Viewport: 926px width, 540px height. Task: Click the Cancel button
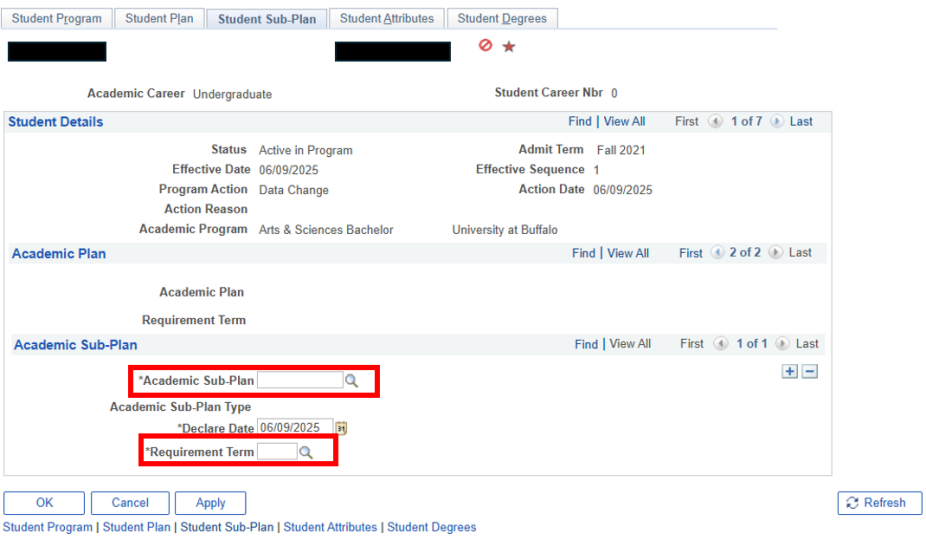[130, 503]
